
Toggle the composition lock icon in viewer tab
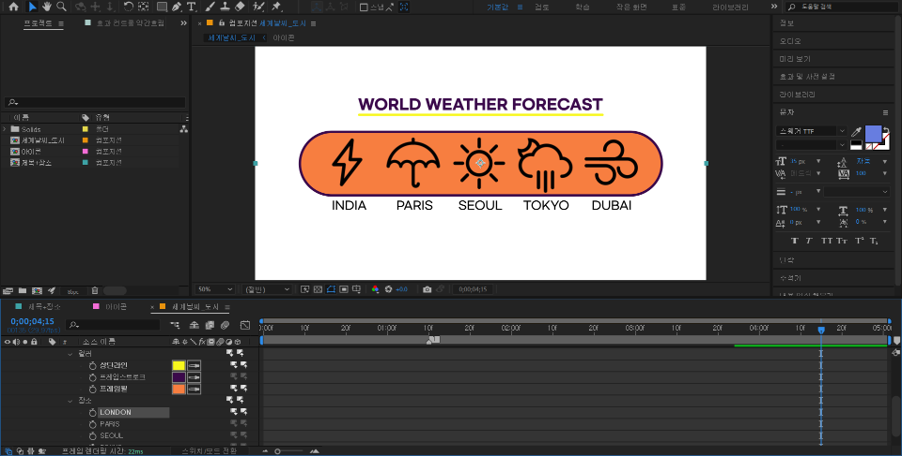(x=223, y=23)
